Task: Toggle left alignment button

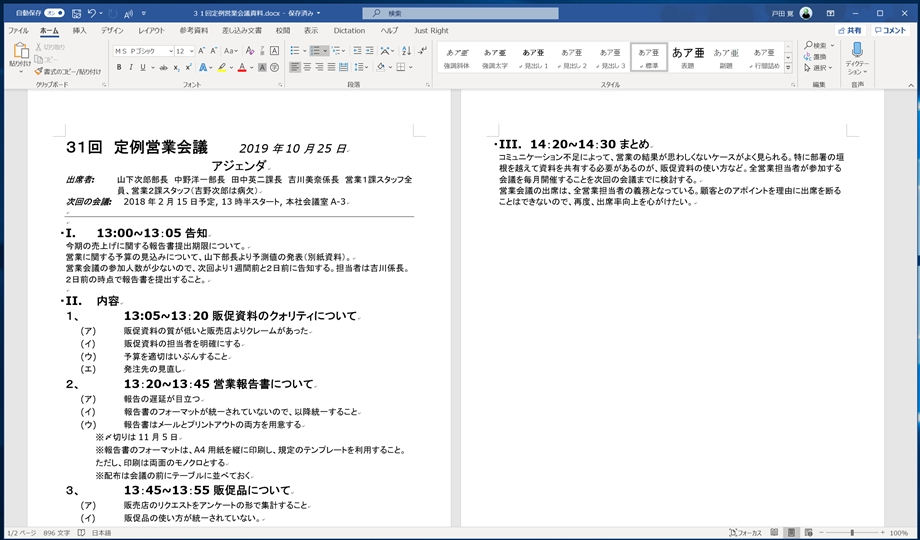Action: [295, 68]
